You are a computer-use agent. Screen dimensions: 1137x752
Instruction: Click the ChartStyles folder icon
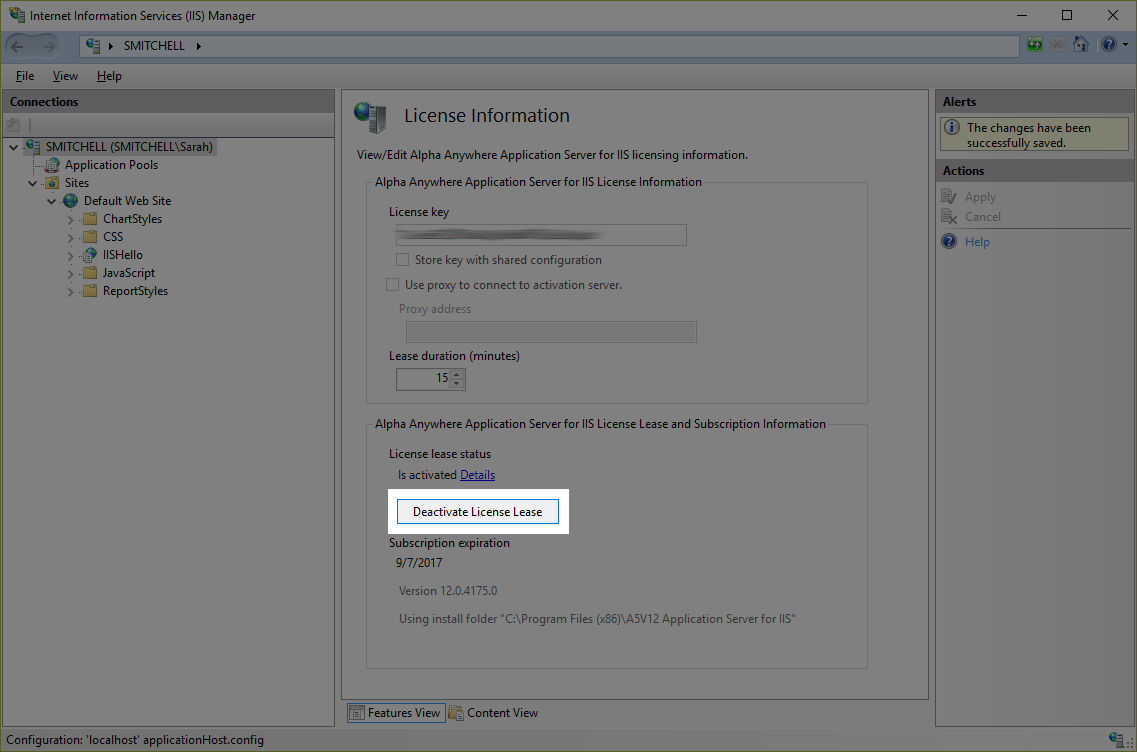click(x=90, y=219)
